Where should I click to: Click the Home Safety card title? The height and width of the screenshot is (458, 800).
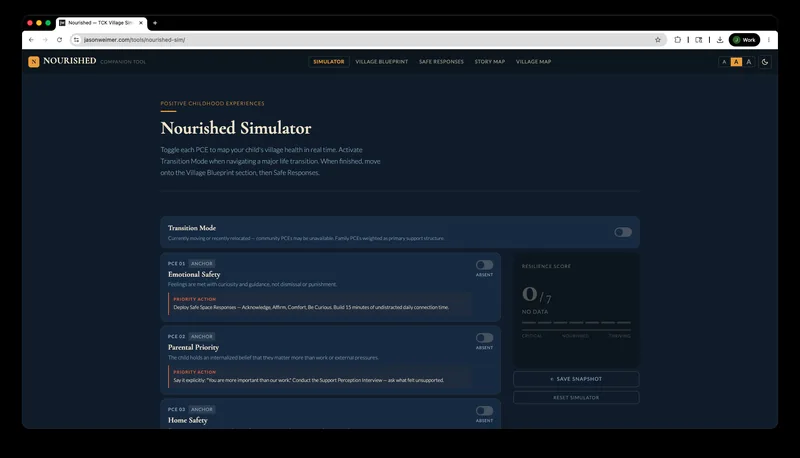click(188, 420)
